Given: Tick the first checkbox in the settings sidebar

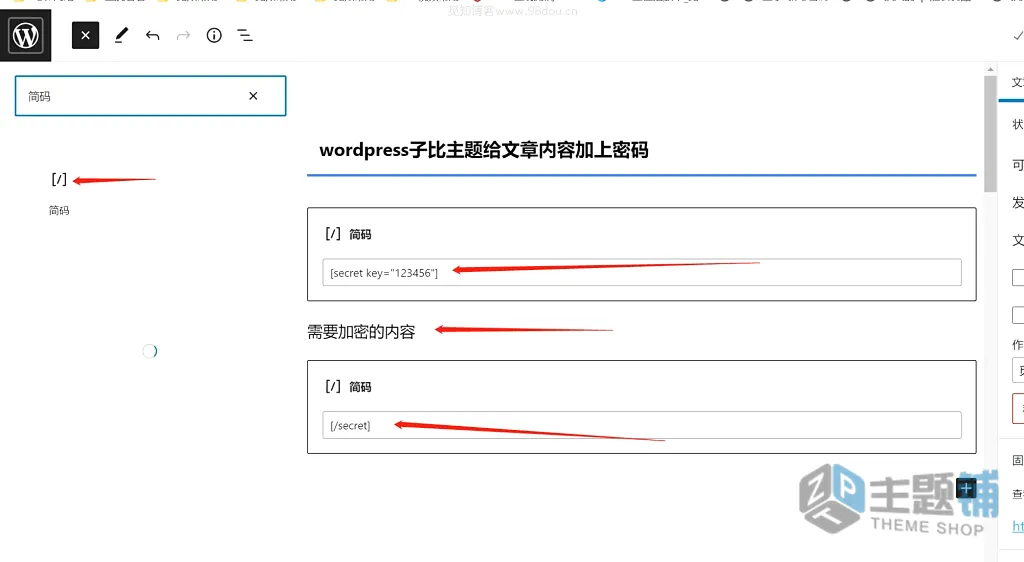Looking at the screenshot, I should [x=1018, y=277].
